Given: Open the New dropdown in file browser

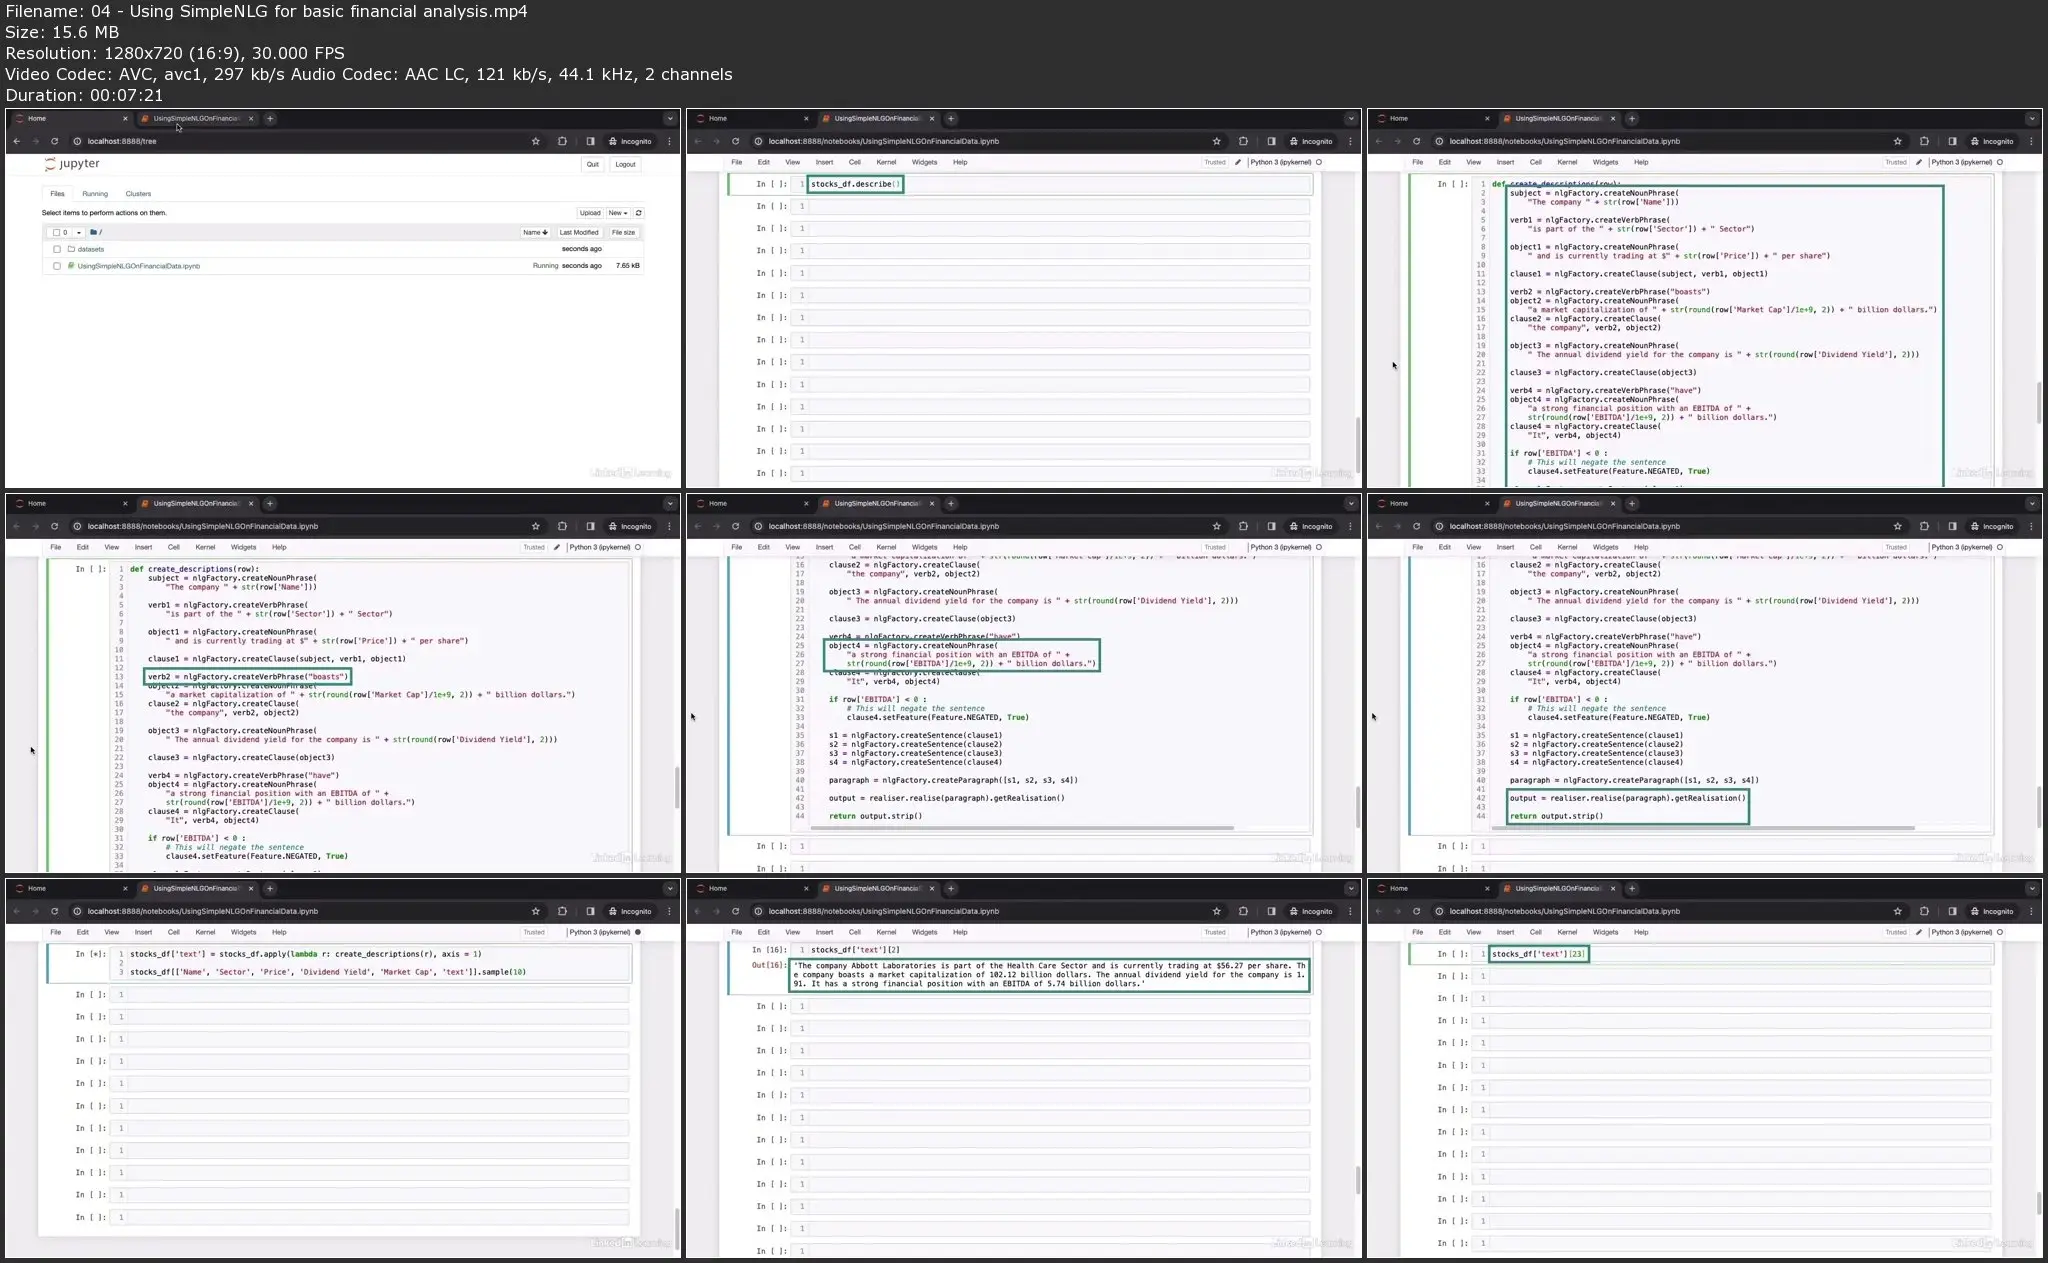Looking at the screenshot, I should click(617, 213).
